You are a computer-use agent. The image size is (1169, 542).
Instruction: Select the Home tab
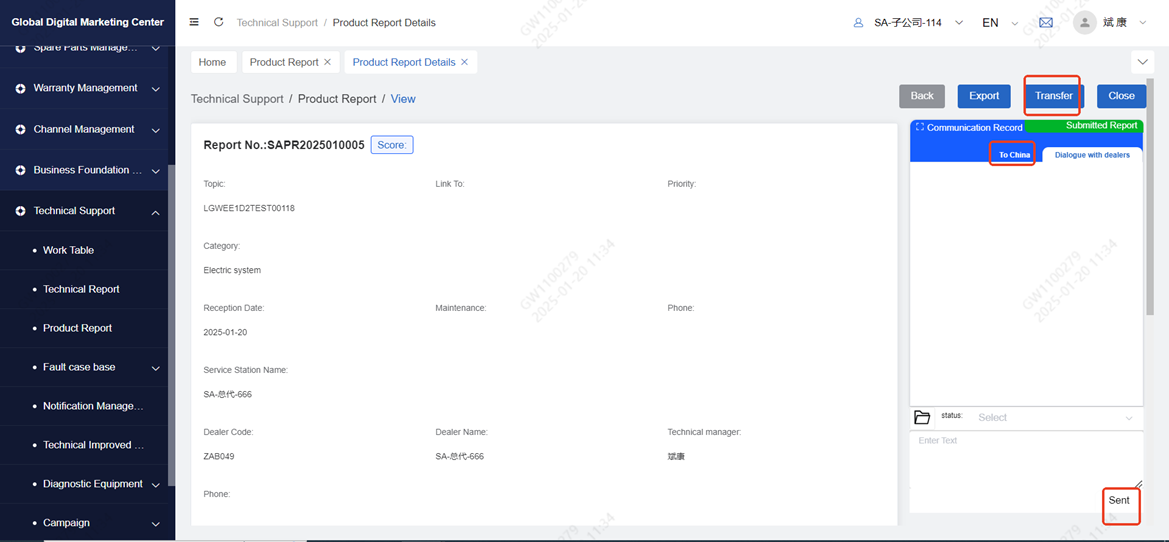pyautogui.click(x=213, y=62)
